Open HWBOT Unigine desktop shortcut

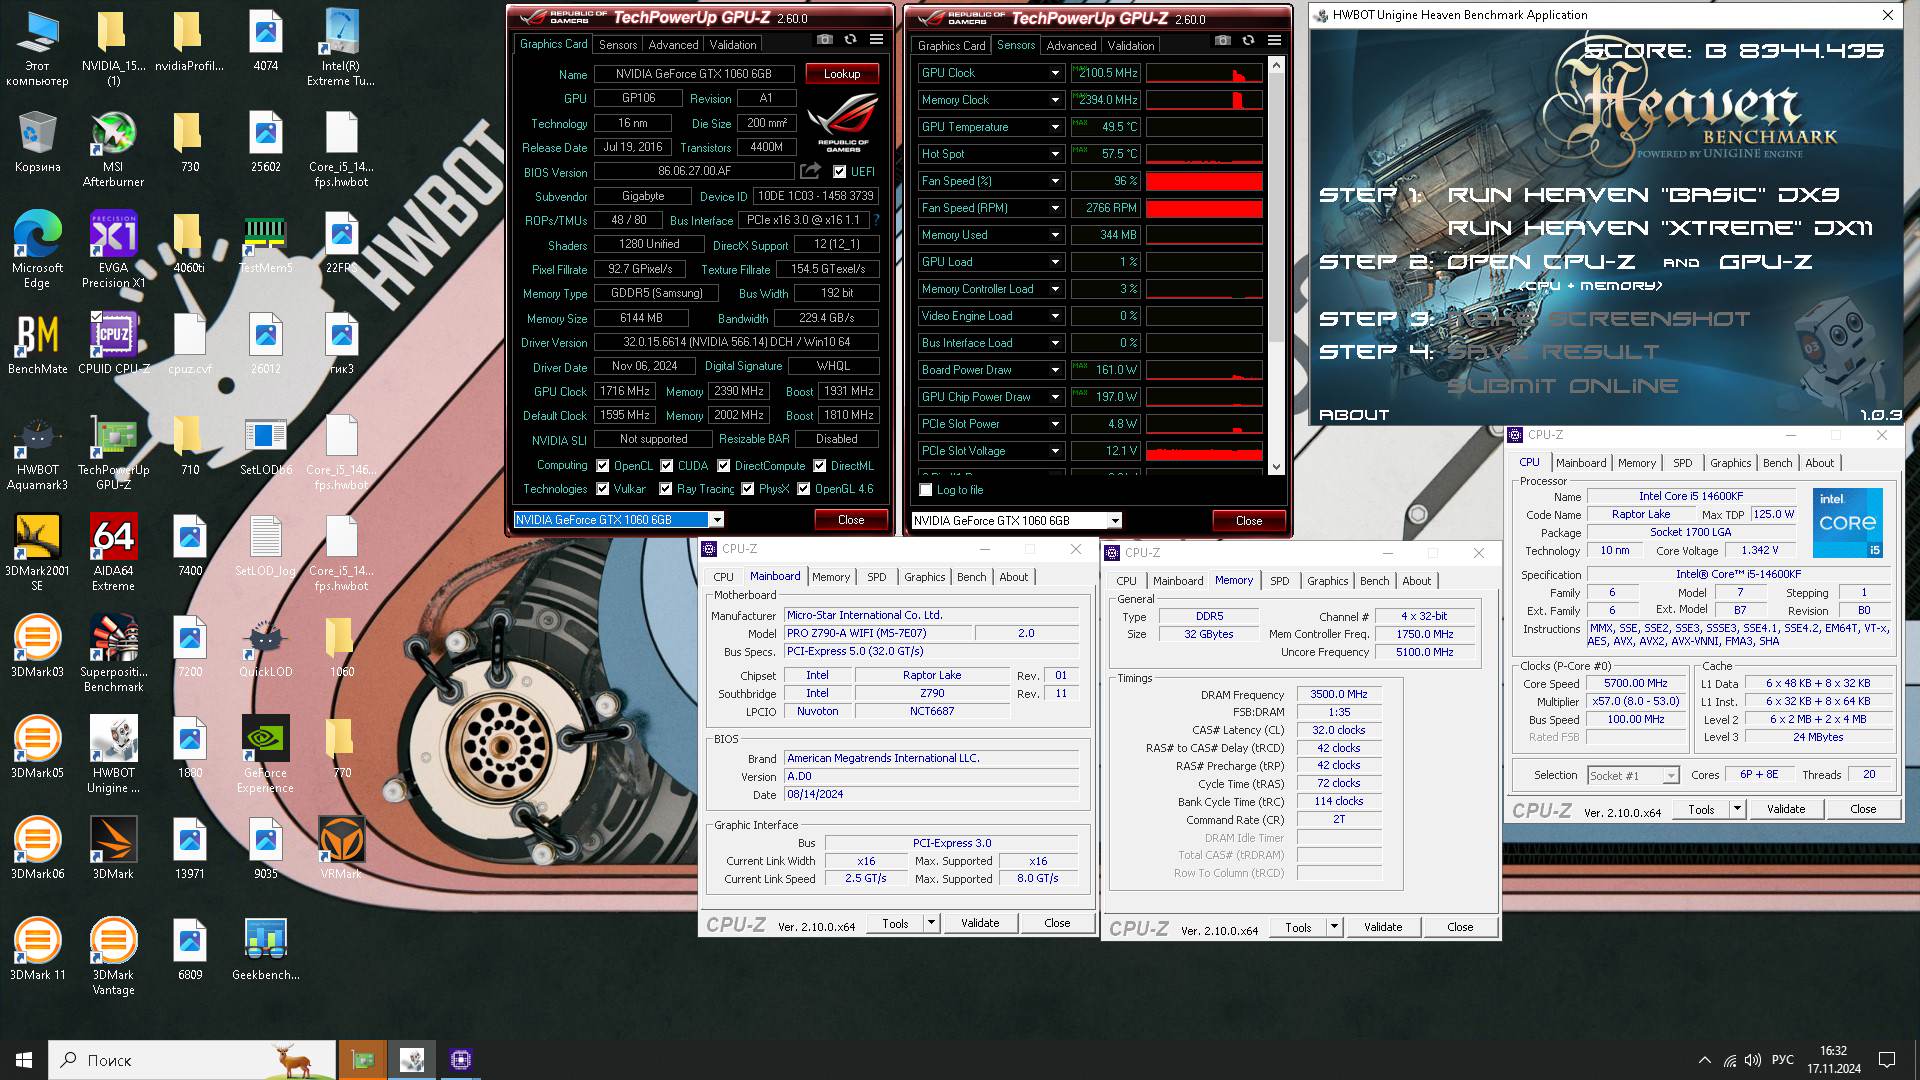pos(113,755)
